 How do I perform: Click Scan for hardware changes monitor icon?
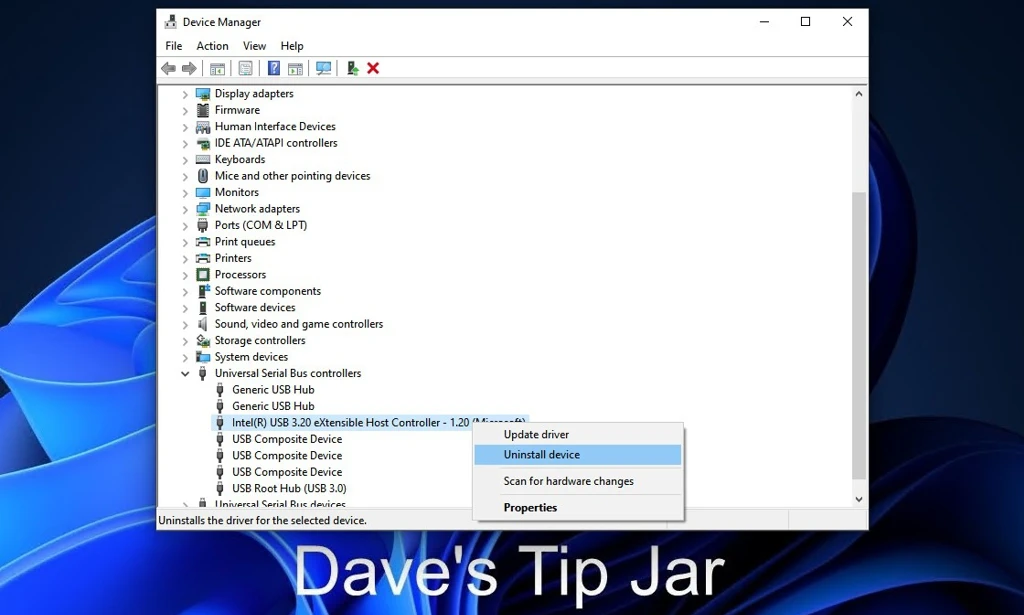pyautogui.click(x=323, y=68)
